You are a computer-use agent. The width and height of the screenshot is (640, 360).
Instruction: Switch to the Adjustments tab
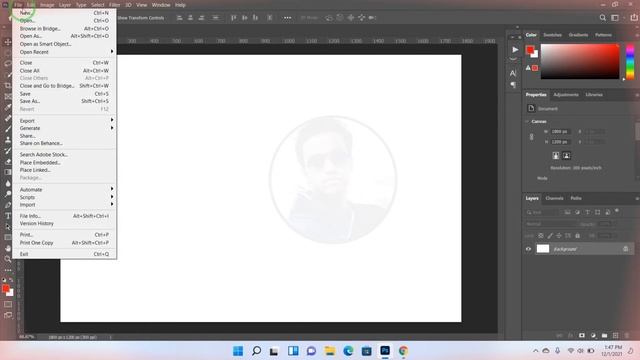(x=566, y=95)
